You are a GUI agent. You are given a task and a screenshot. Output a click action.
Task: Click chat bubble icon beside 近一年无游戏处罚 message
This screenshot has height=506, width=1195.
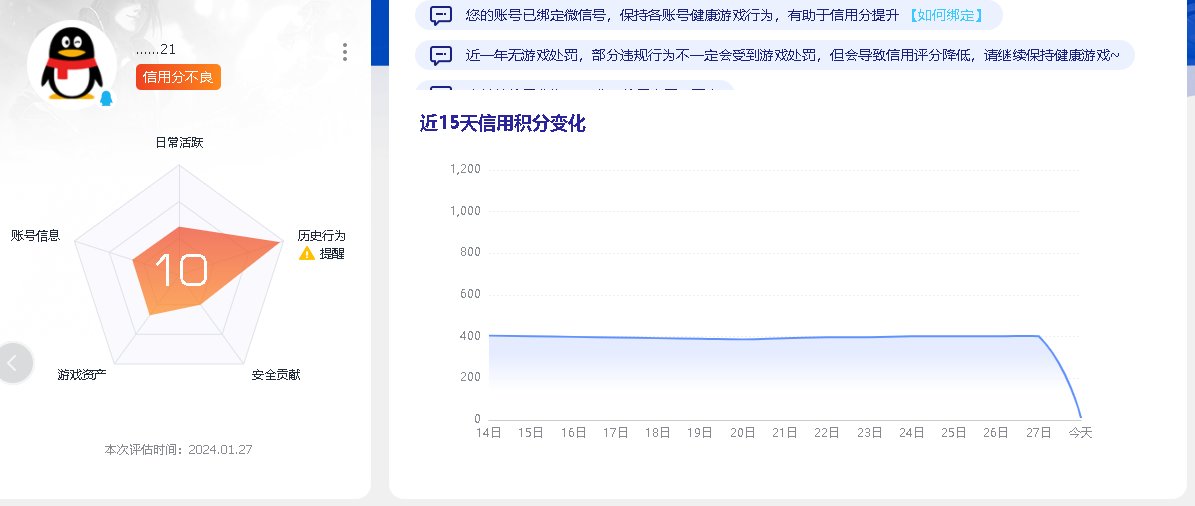click(x=441, y=56)
